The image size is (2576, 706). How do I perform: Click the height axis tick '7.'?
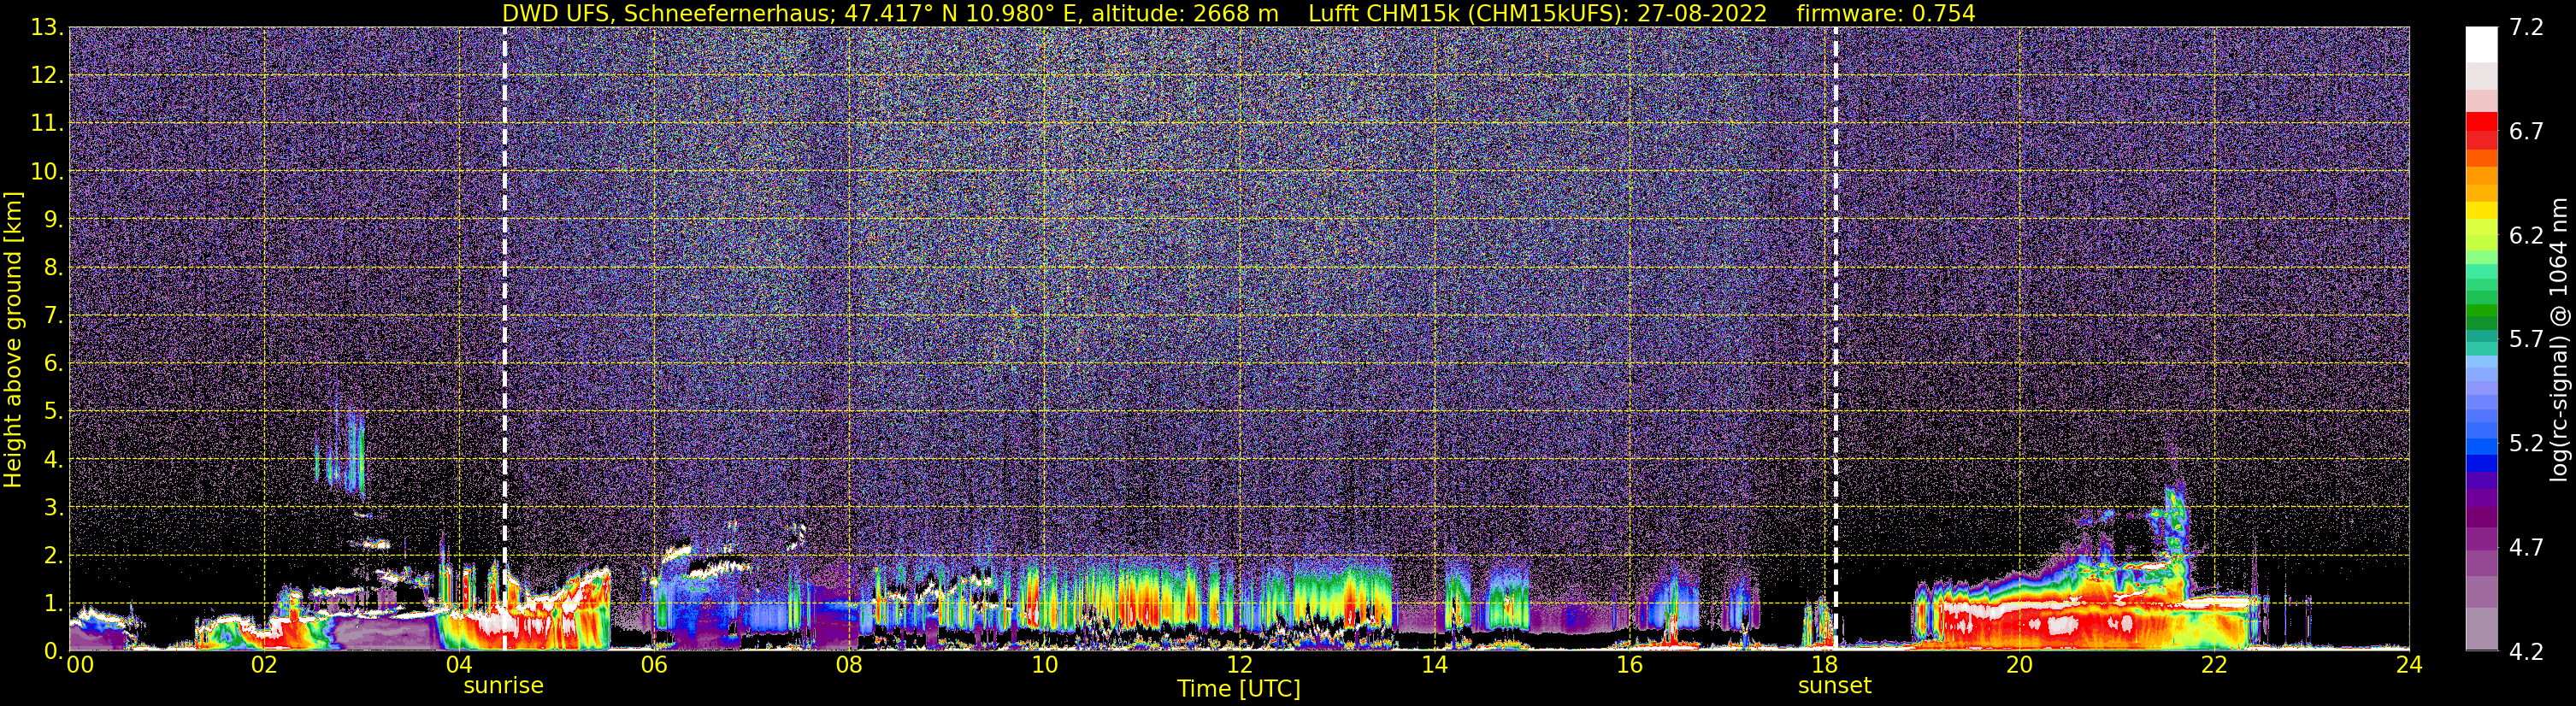click(53, 316)
